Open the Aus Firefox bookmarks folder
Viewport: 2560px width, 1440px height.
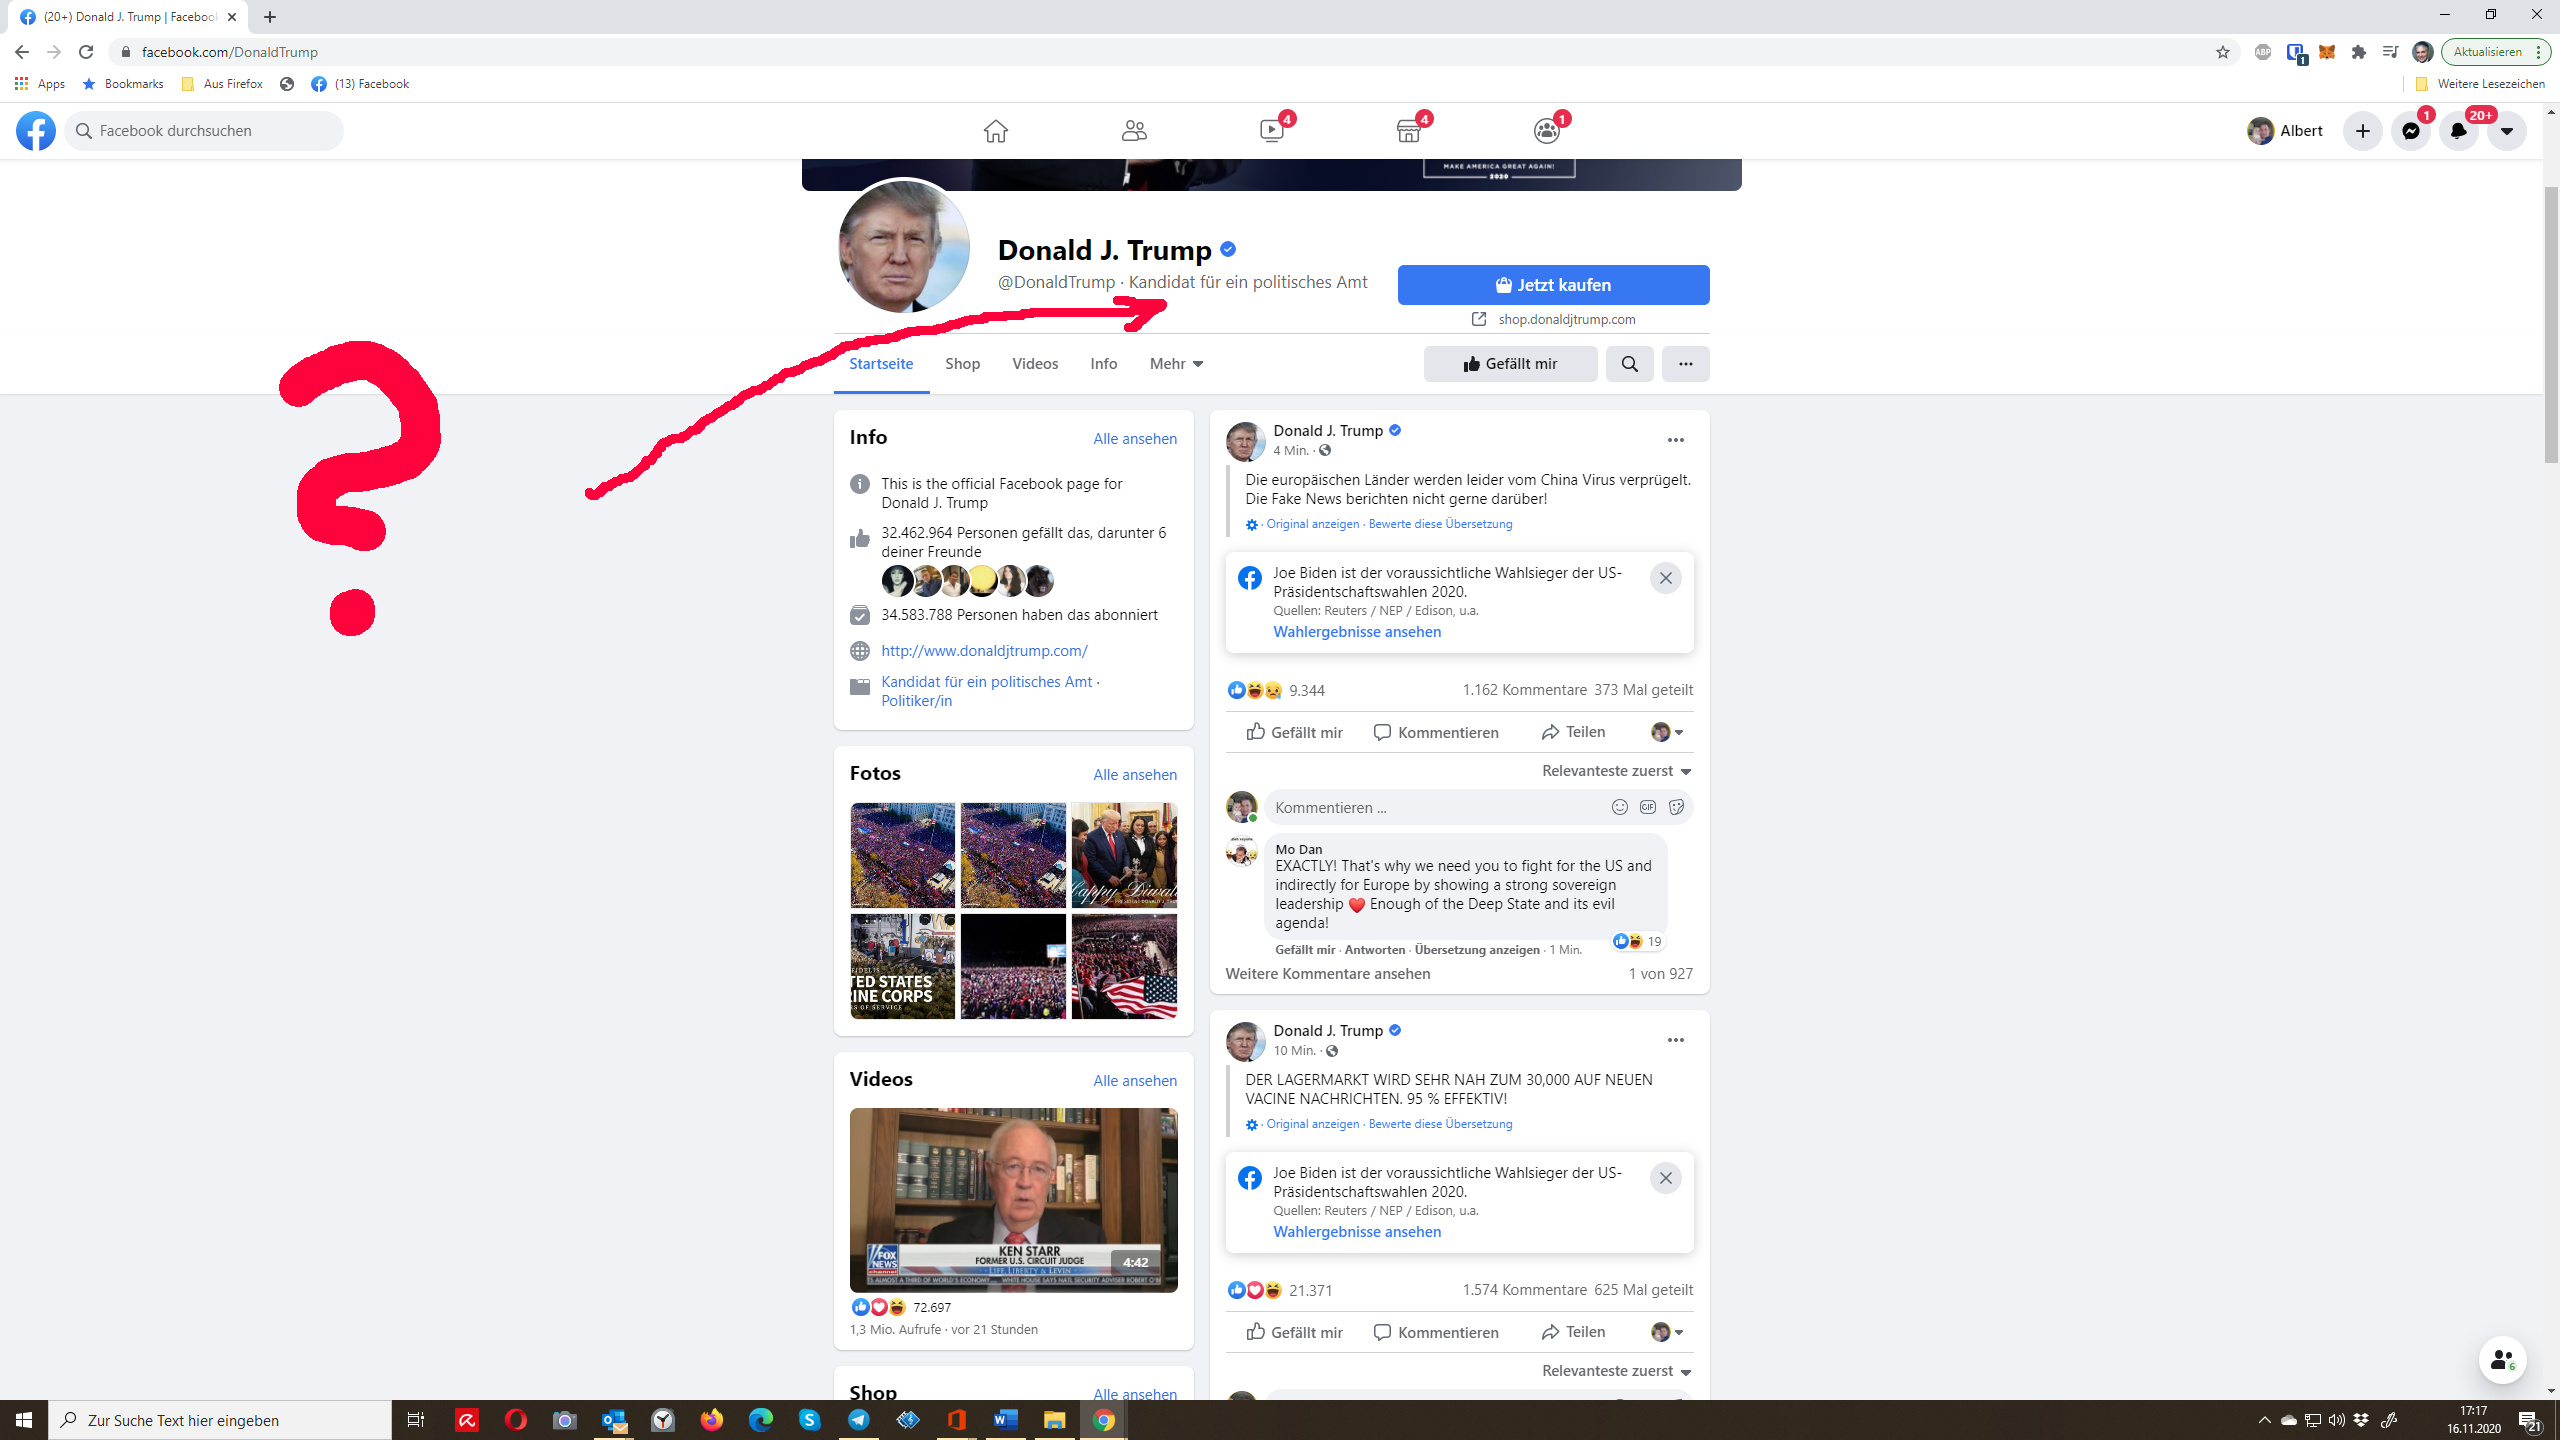[222, 84]
